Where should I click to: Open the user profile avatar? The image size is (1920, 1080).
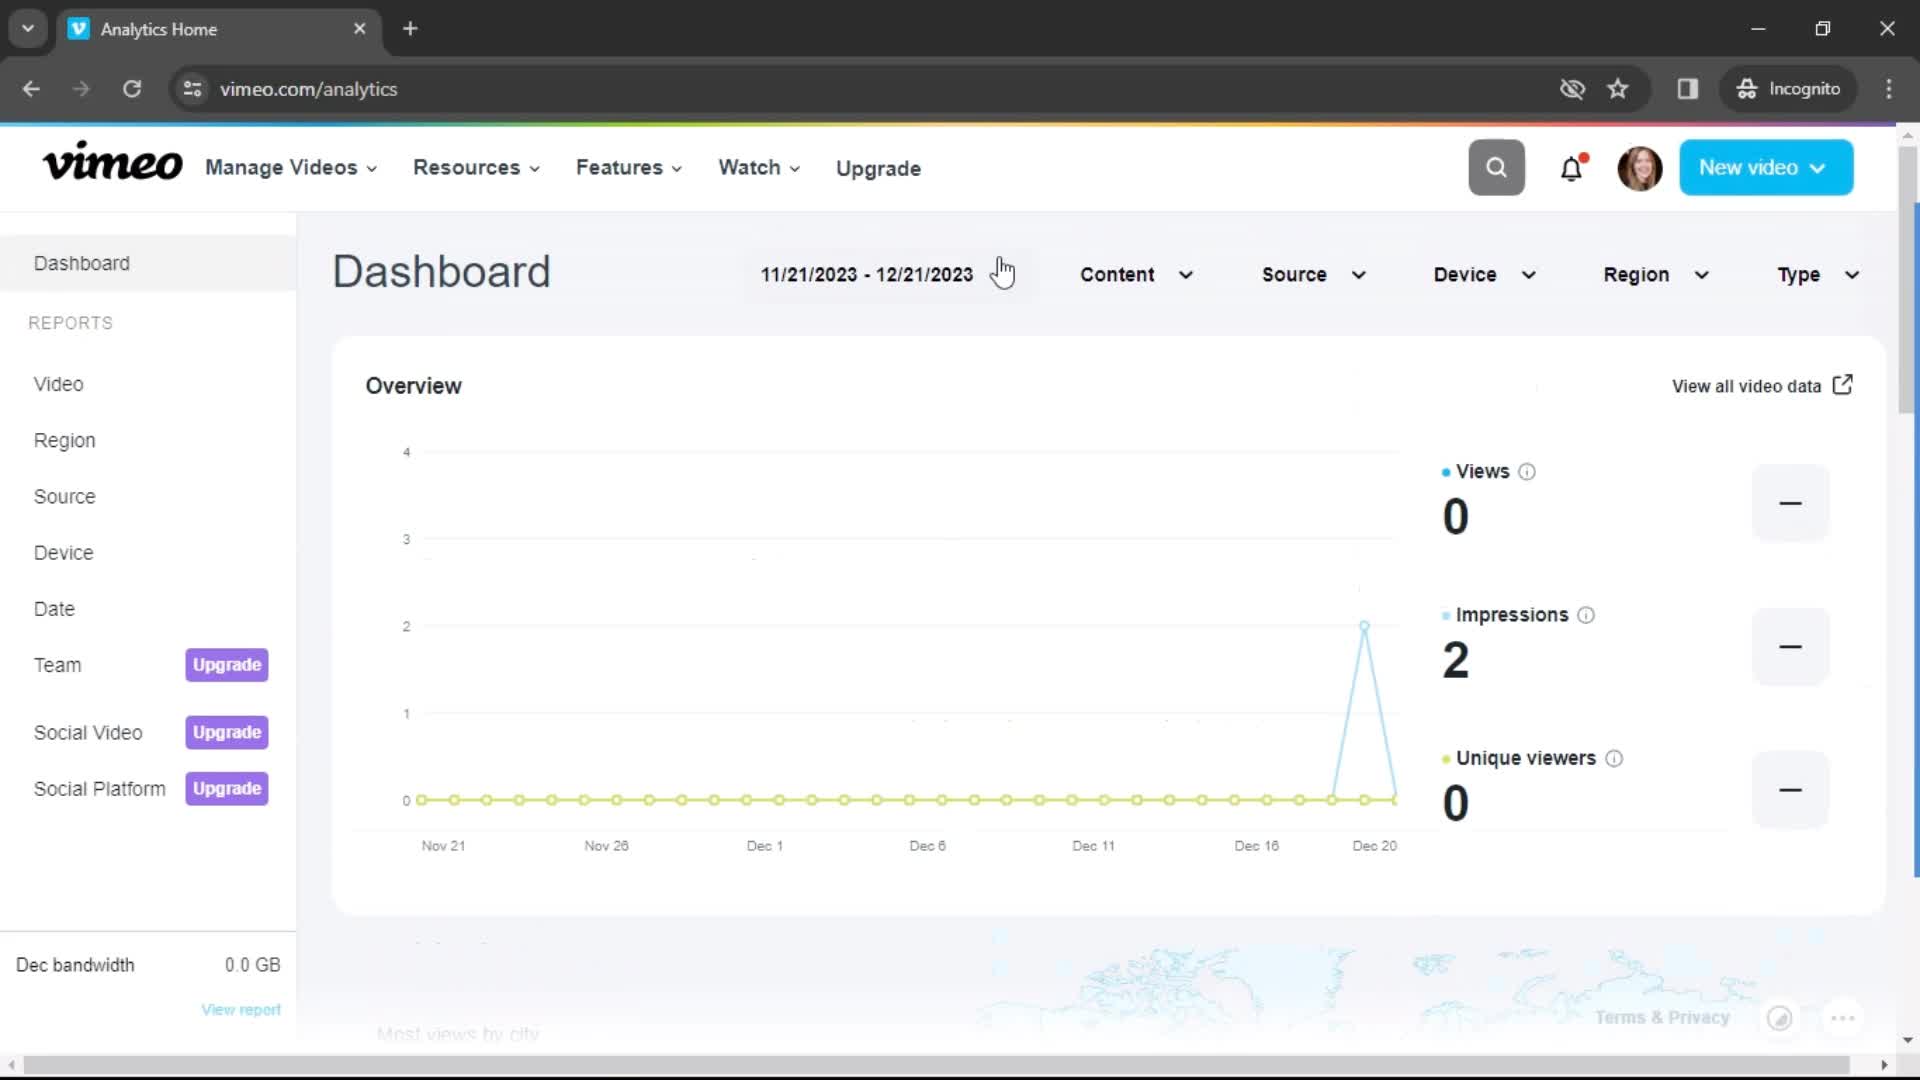[x=1640, y=167]
